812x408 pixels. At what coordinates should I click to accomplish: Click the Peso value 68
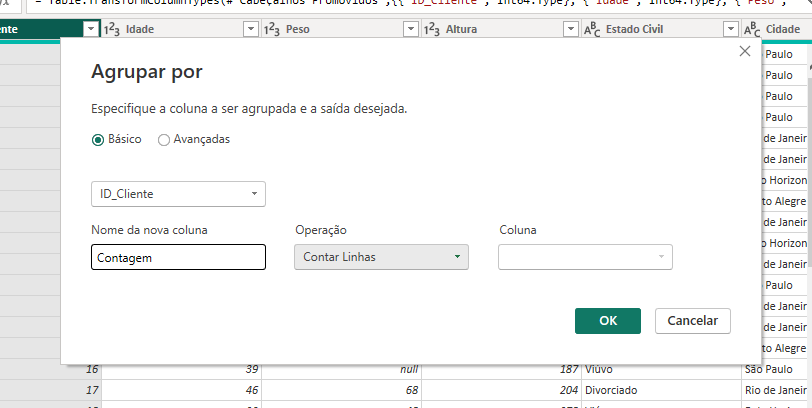coord(412,390)
